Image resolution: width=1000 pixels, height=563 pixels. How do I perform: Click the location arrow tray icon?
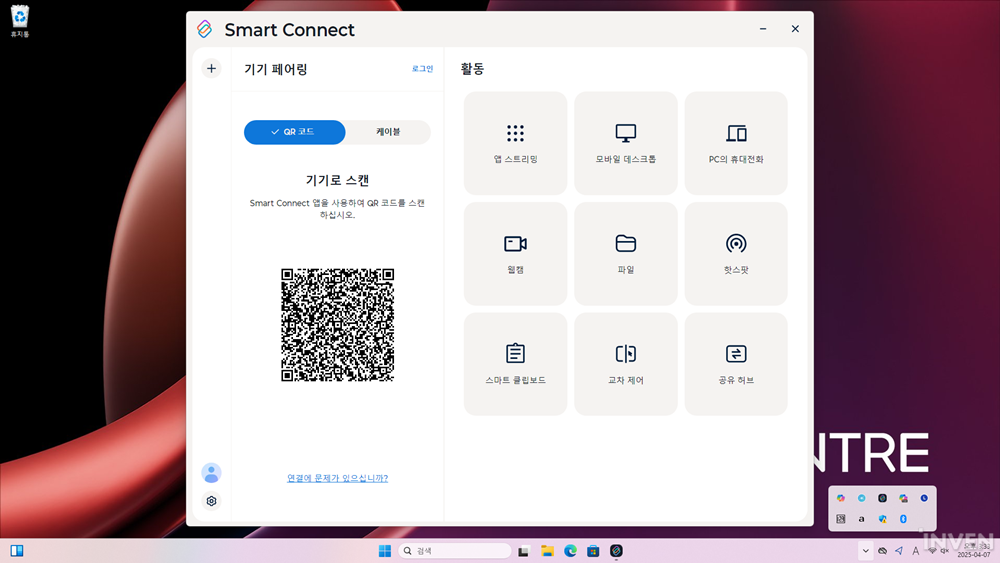click(x=899, y=550)
